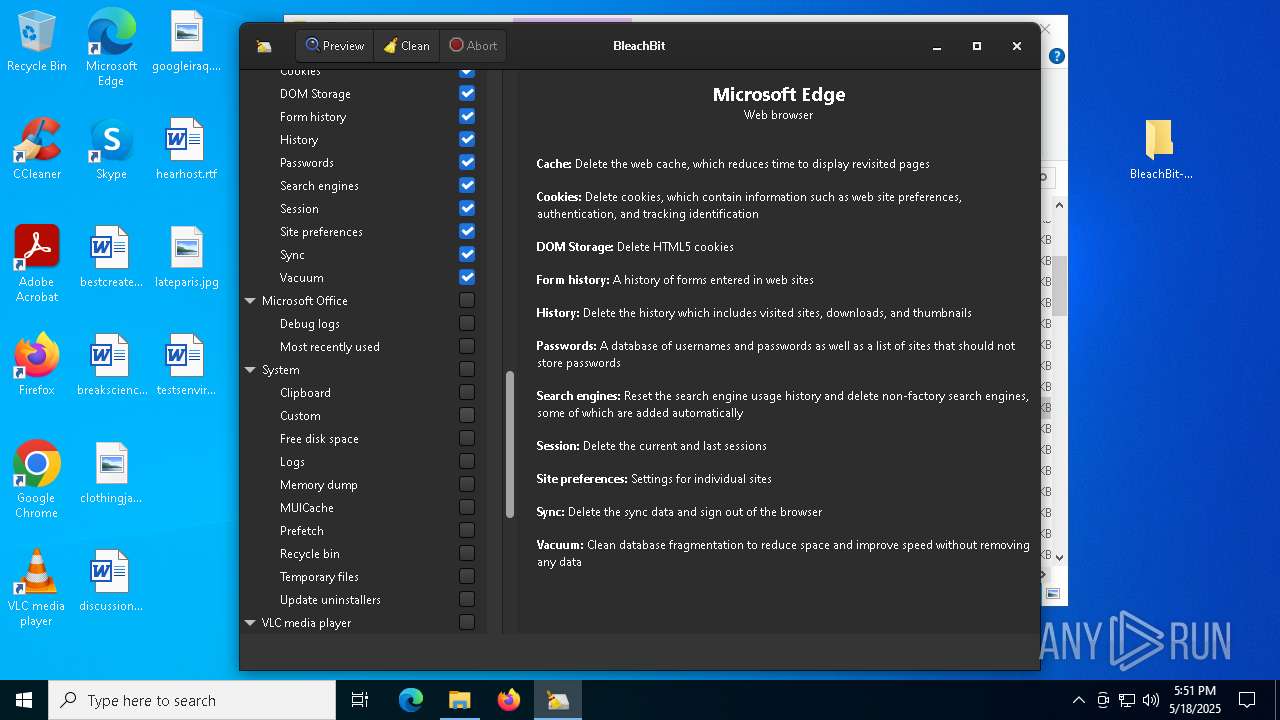
Task: Enable the Debug logs checkbox
Action: click(x=467, y=323)
